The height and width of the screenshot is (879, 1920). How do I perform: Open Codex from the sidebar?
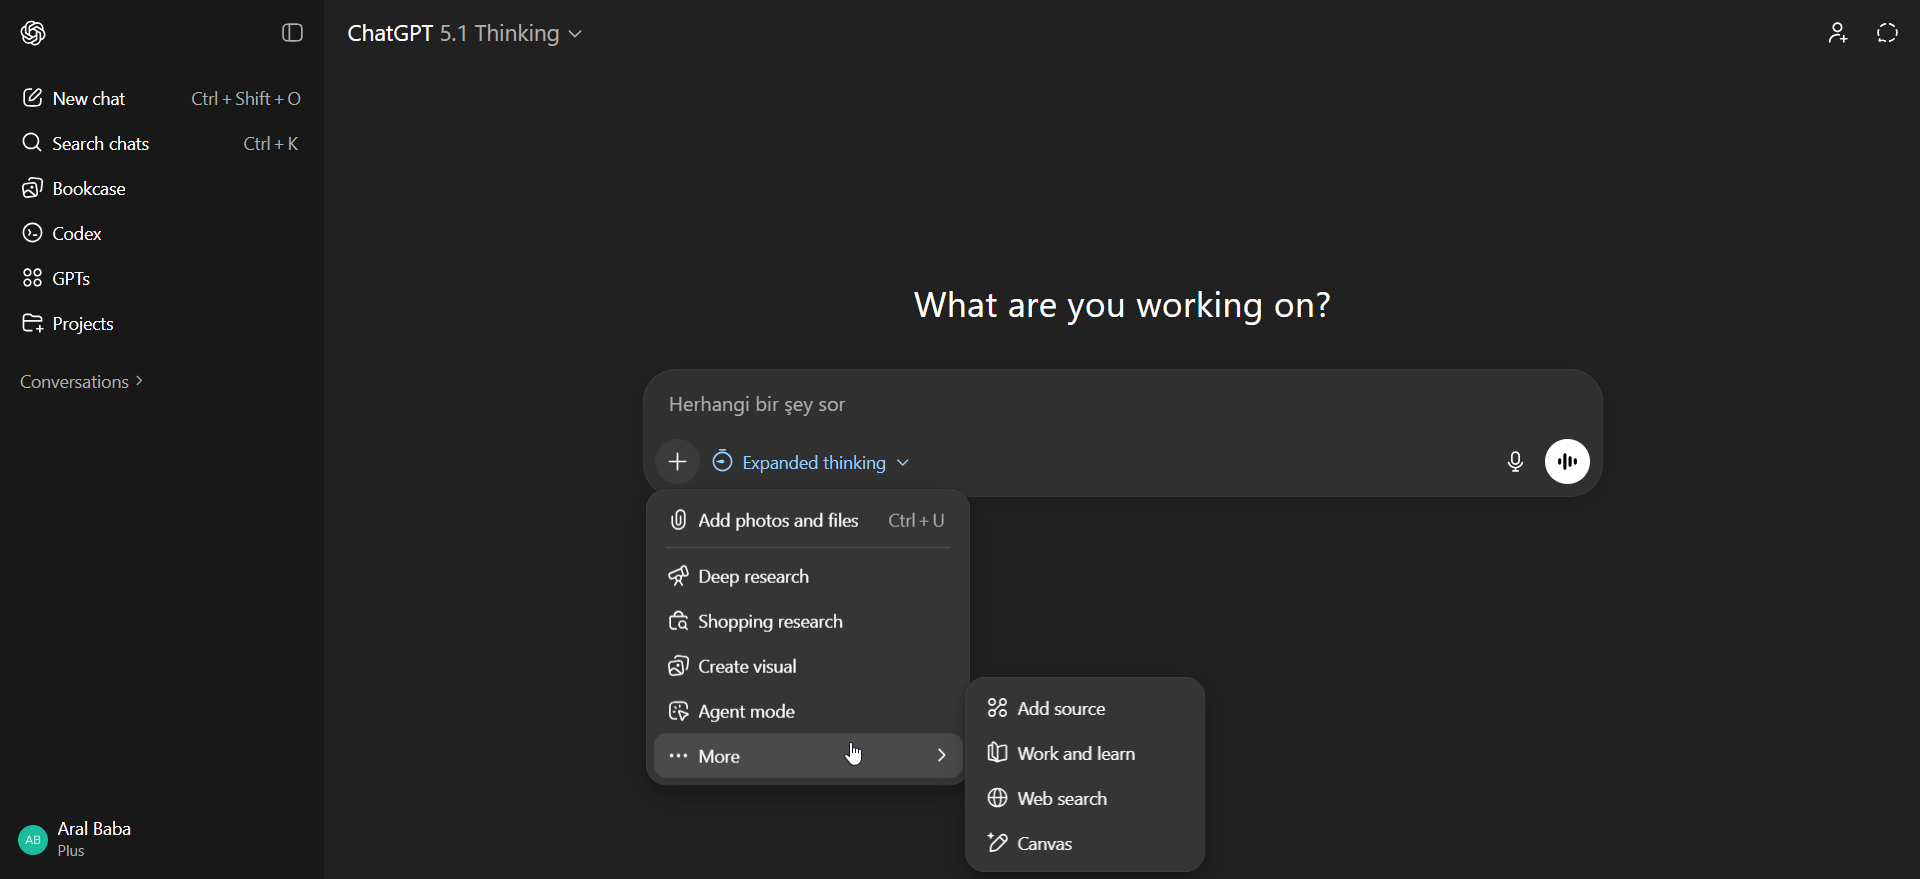77,234
